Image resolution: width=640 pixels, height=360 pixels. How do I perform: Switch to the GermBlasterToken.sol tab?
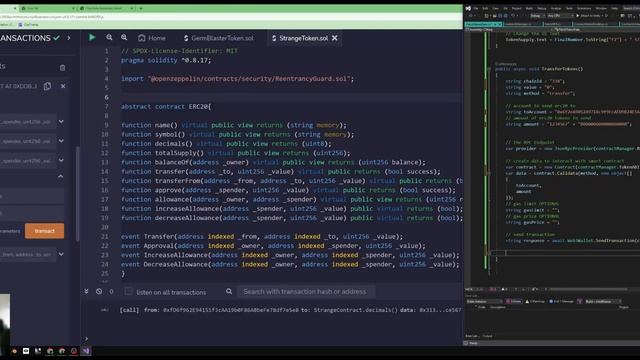(x=218, y=38)
